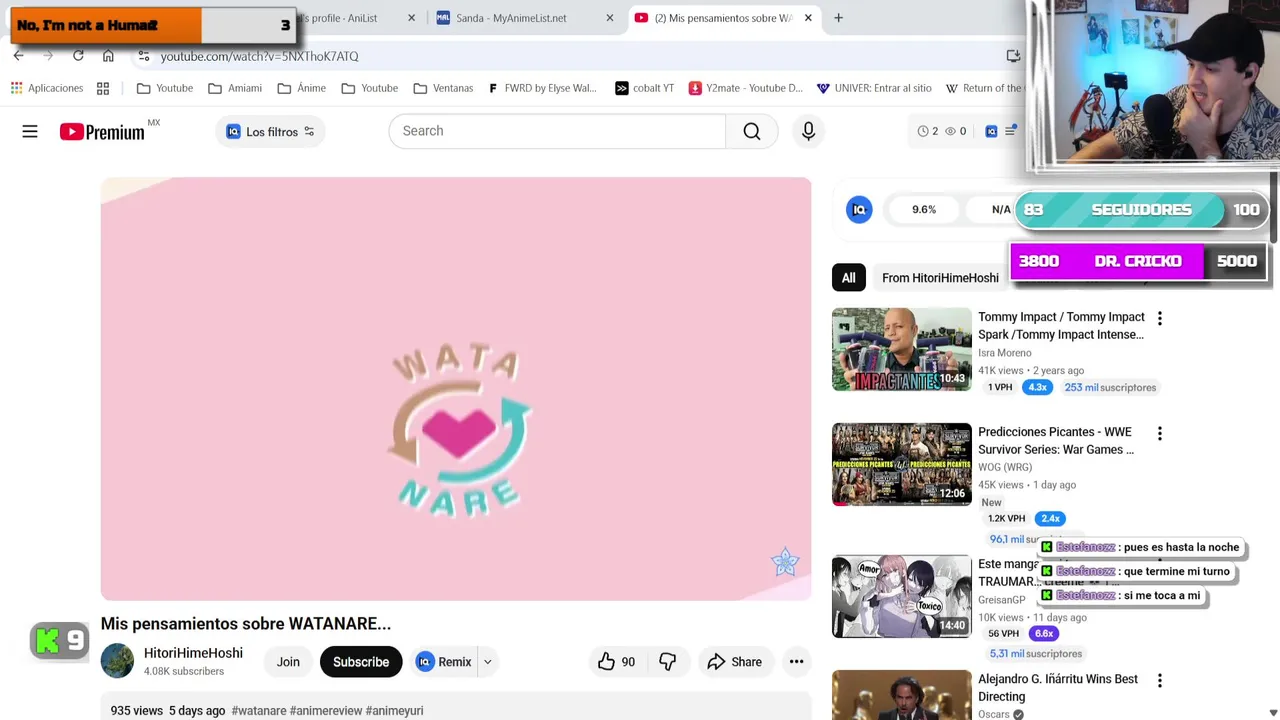Expand the Remix dropdown arrow
The image size is (1280, 720).
(x=488, y=662)
